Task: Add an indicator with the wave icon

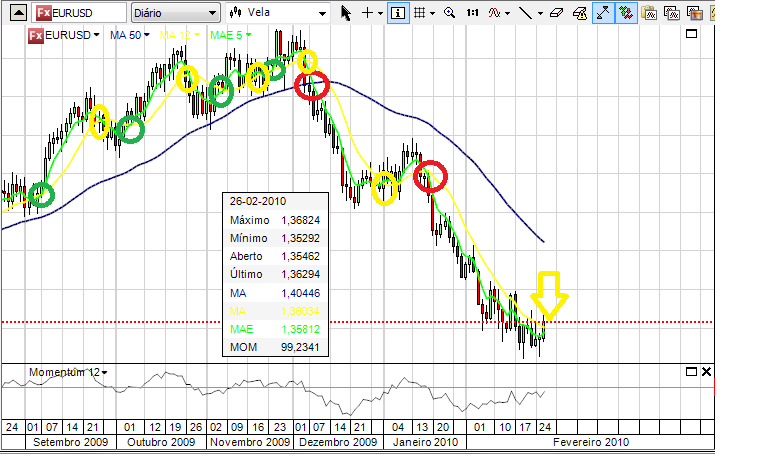Action: click(x=494, y=13)
